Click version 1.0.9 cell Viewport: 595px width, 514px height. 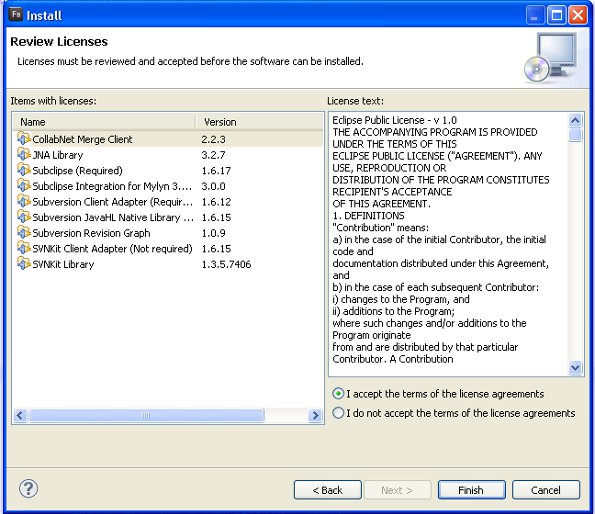tap(213, 233)
